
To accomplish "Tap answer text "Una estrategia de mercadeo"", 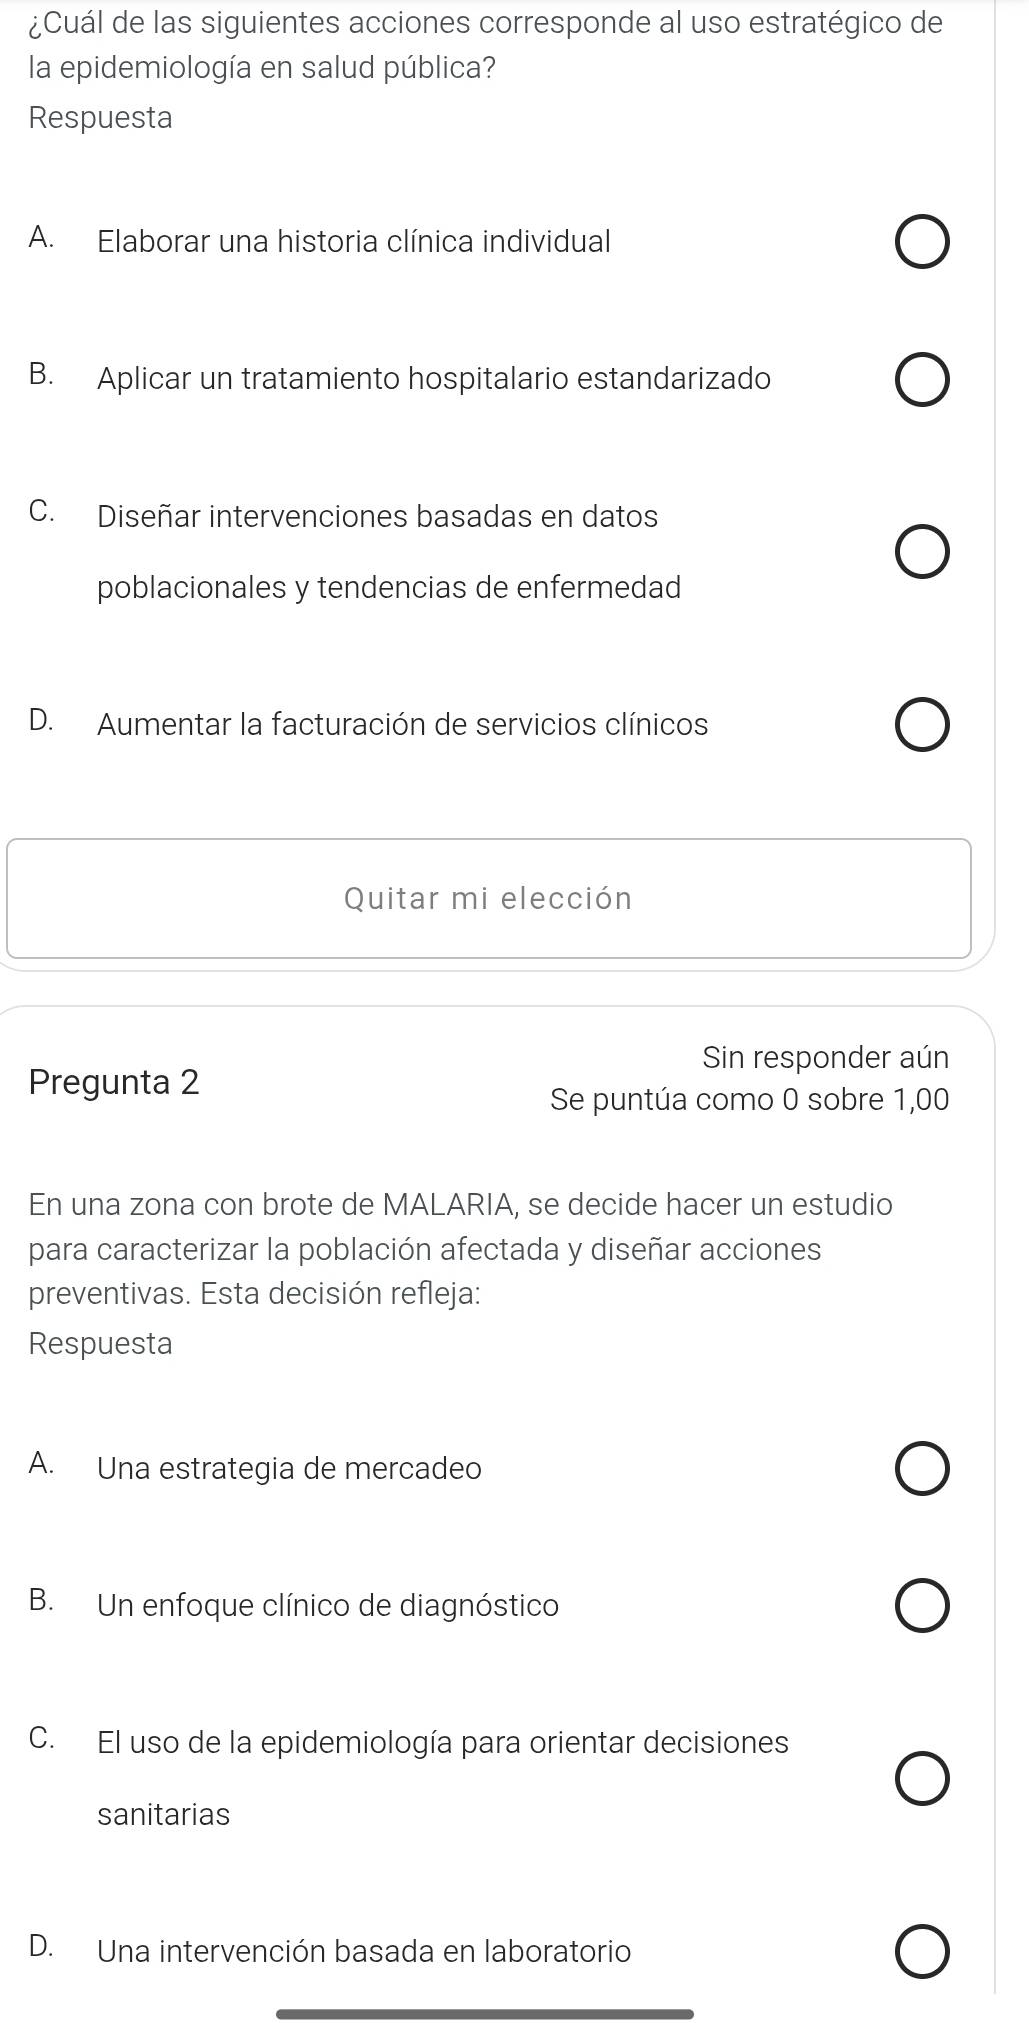I will point(290,1468).
